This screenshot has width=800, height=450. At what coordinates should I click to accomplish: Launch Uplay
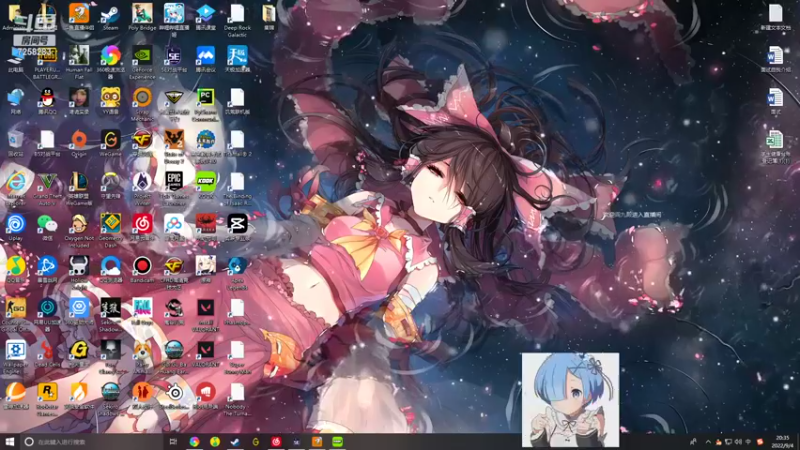(15, 228)
